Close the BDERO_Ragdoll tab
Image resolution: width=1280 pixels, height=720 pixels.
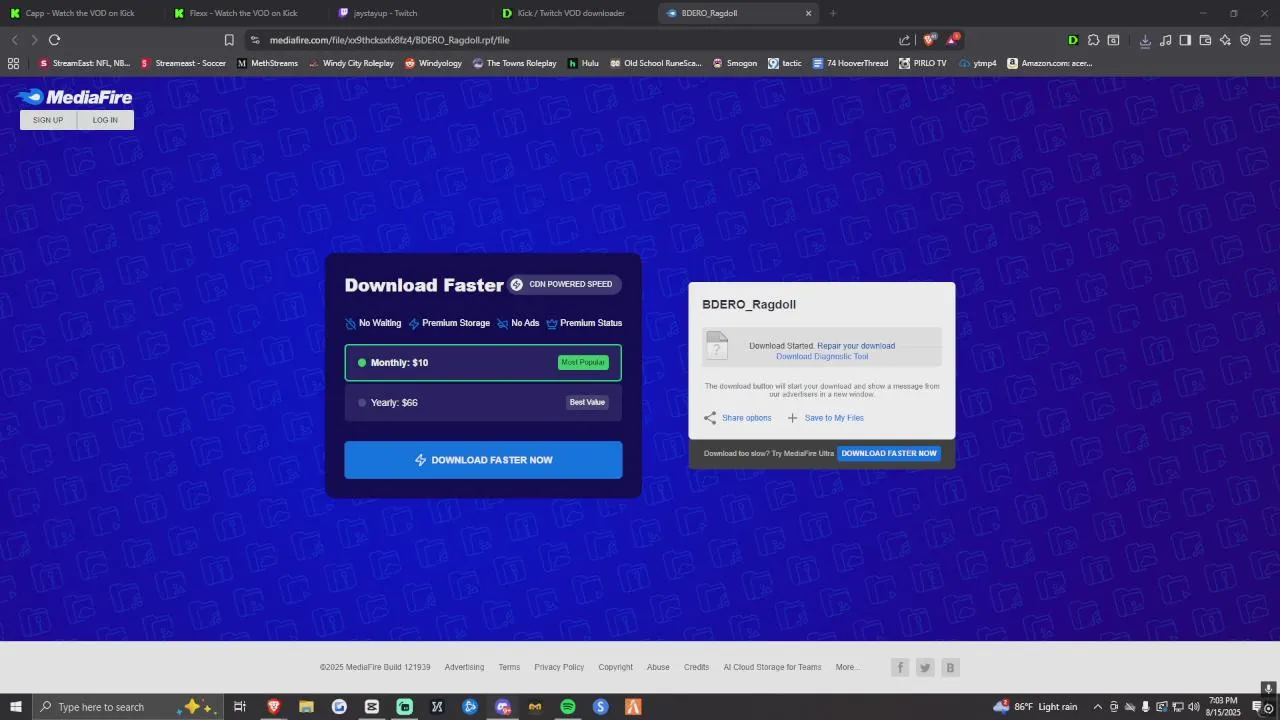(809, 13)
